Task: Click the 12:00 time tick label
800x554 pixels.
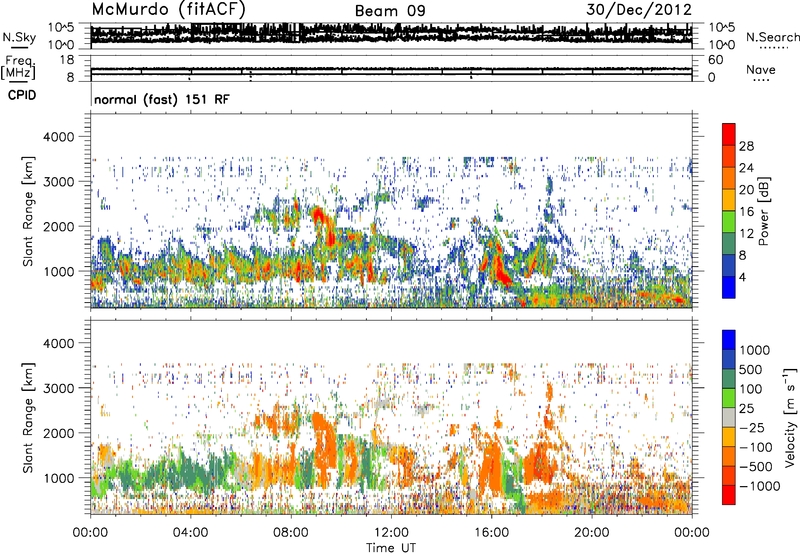Action: 391,533
